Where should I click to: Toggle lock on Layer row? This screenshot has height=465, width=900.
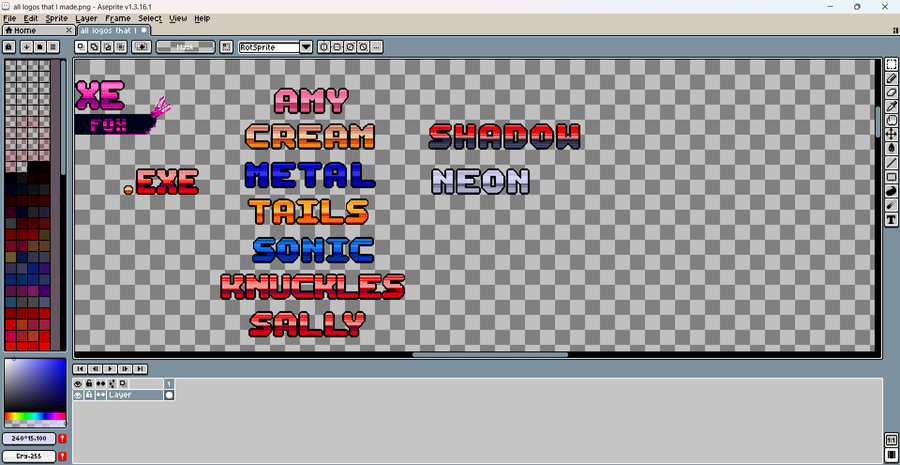[x=89, y=395]
